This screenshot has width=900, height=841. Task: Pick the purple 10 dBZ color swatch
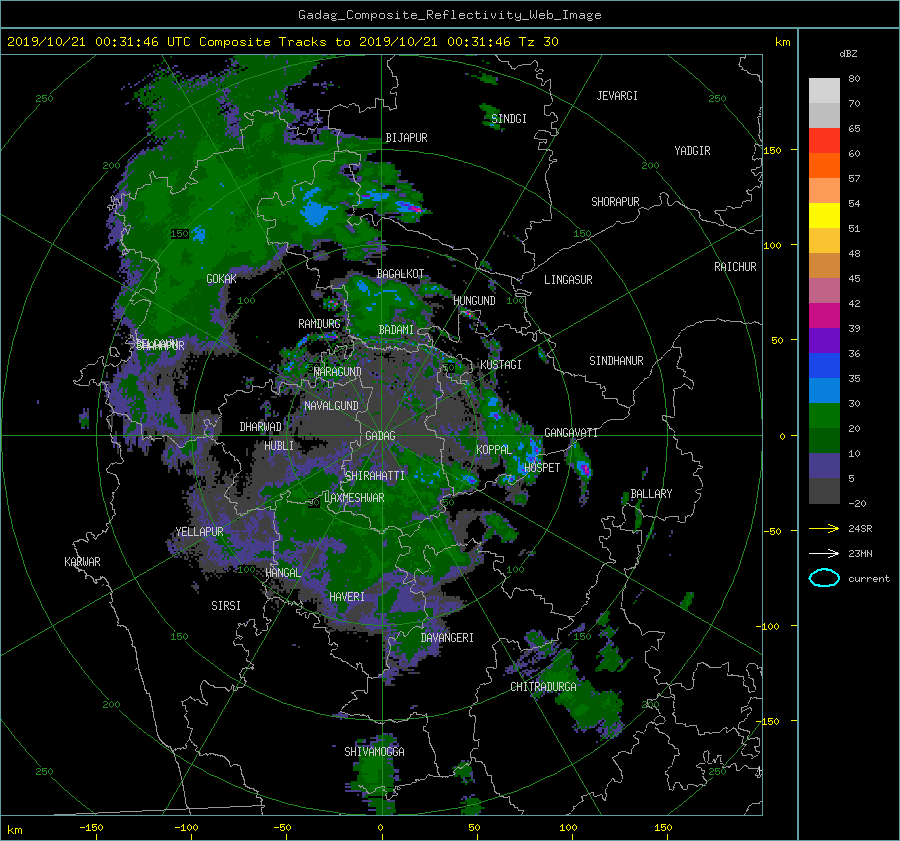(x=824, y=466)
